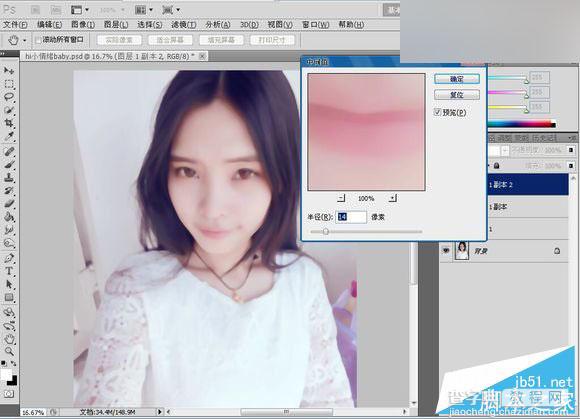
Task: Click 实际像素 button
Action: point(119,40)
